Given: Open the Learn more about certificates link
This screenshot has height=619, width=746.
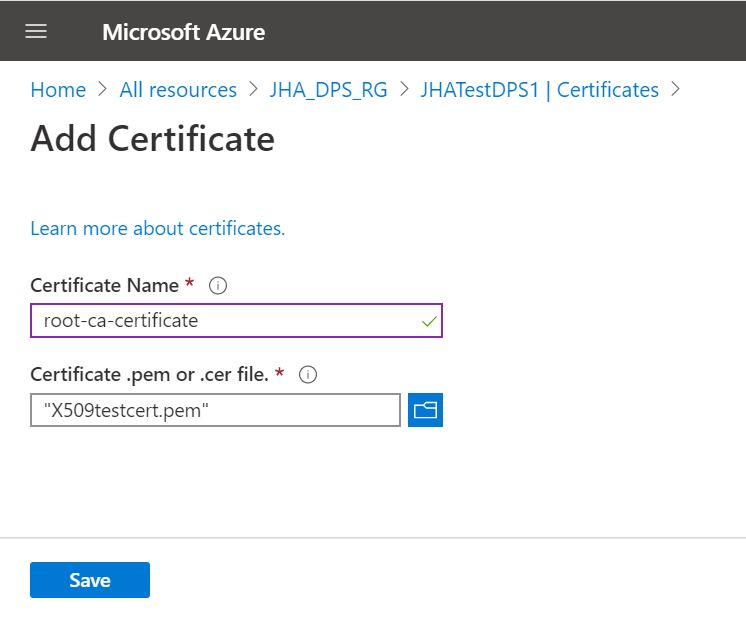Looking at the screenshot, I should pyautogui.click(x=157, y=228).
